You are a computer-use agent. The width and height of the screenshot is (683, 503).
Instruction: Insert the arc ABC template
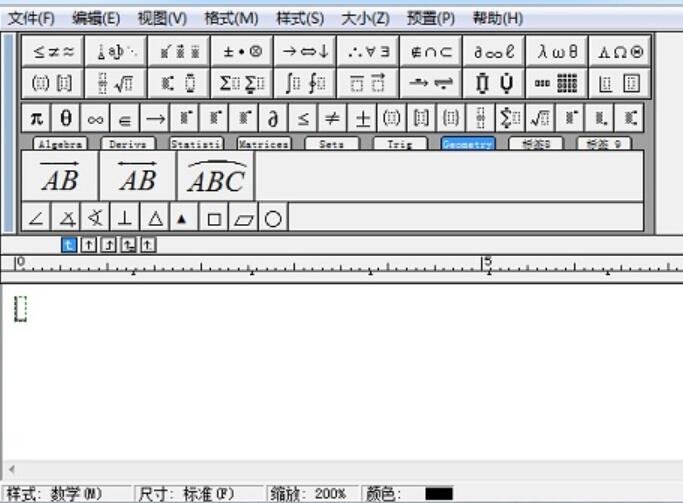pos(216,177)
